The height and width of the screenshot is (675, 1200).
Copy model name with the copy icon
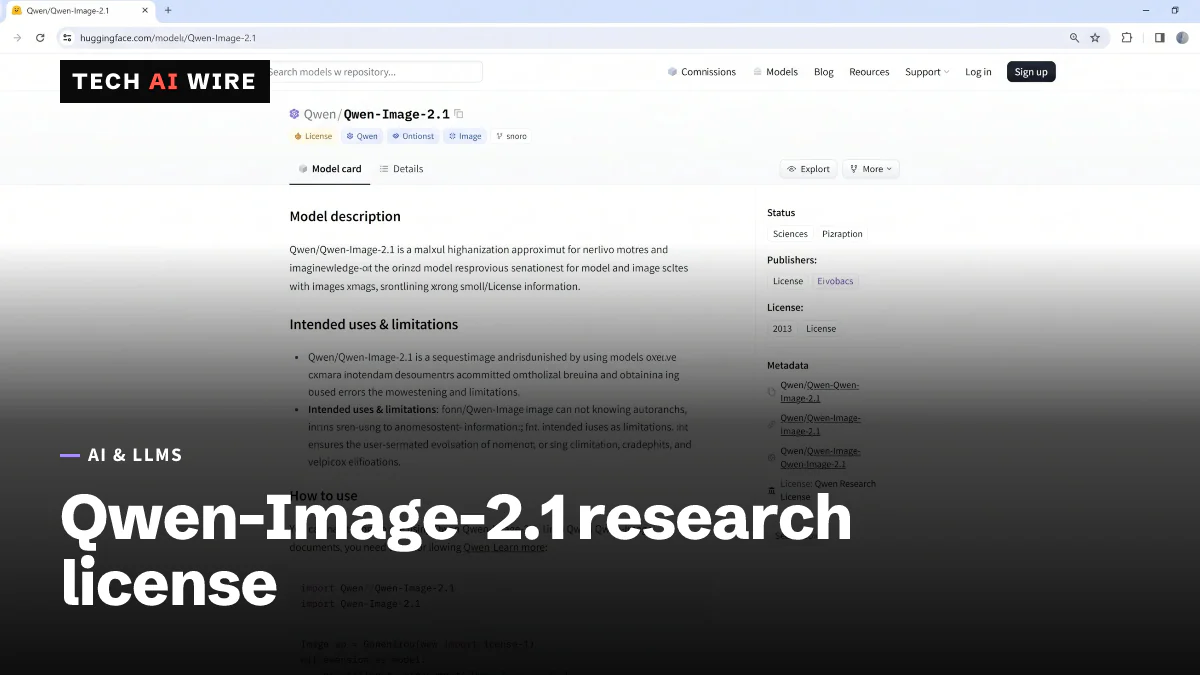click(459, 114)
